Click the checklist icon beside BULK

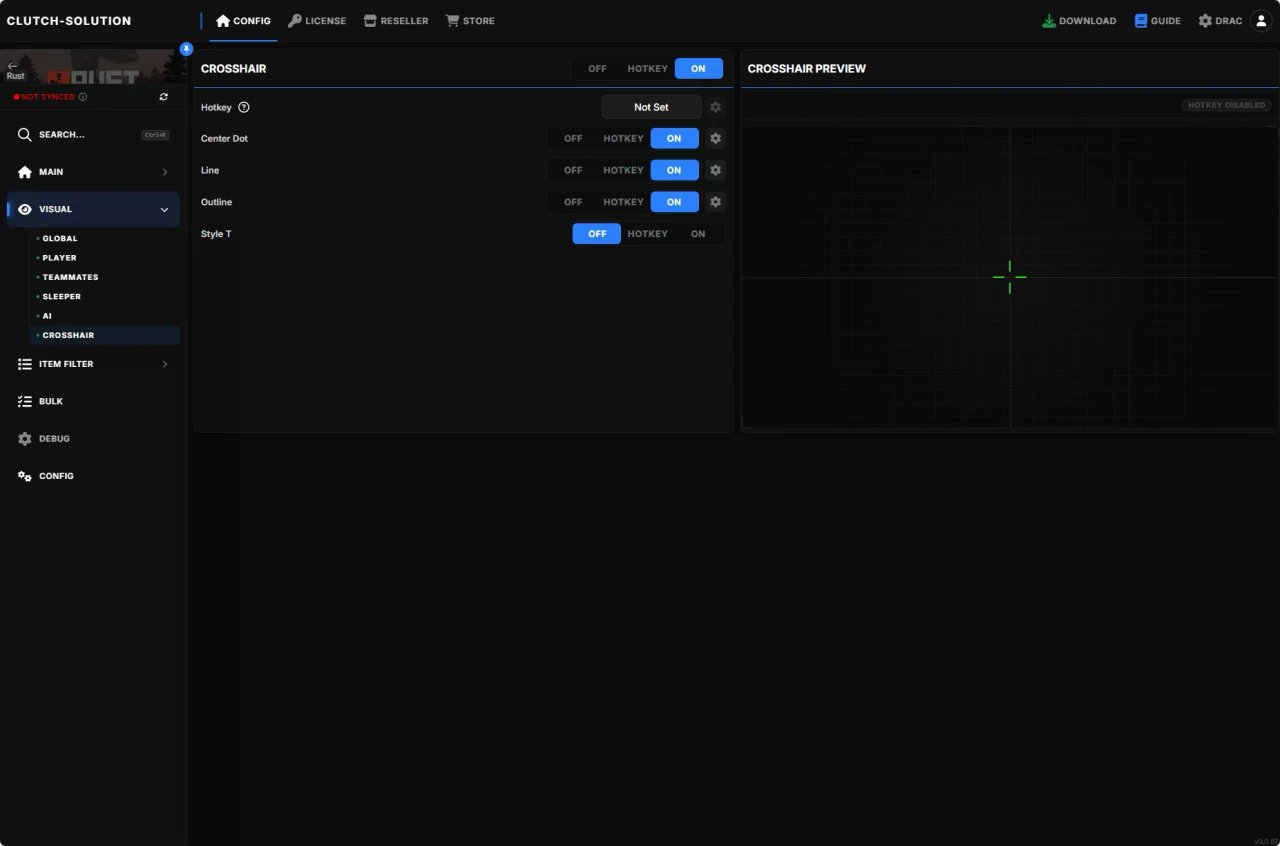click(25, 401)
